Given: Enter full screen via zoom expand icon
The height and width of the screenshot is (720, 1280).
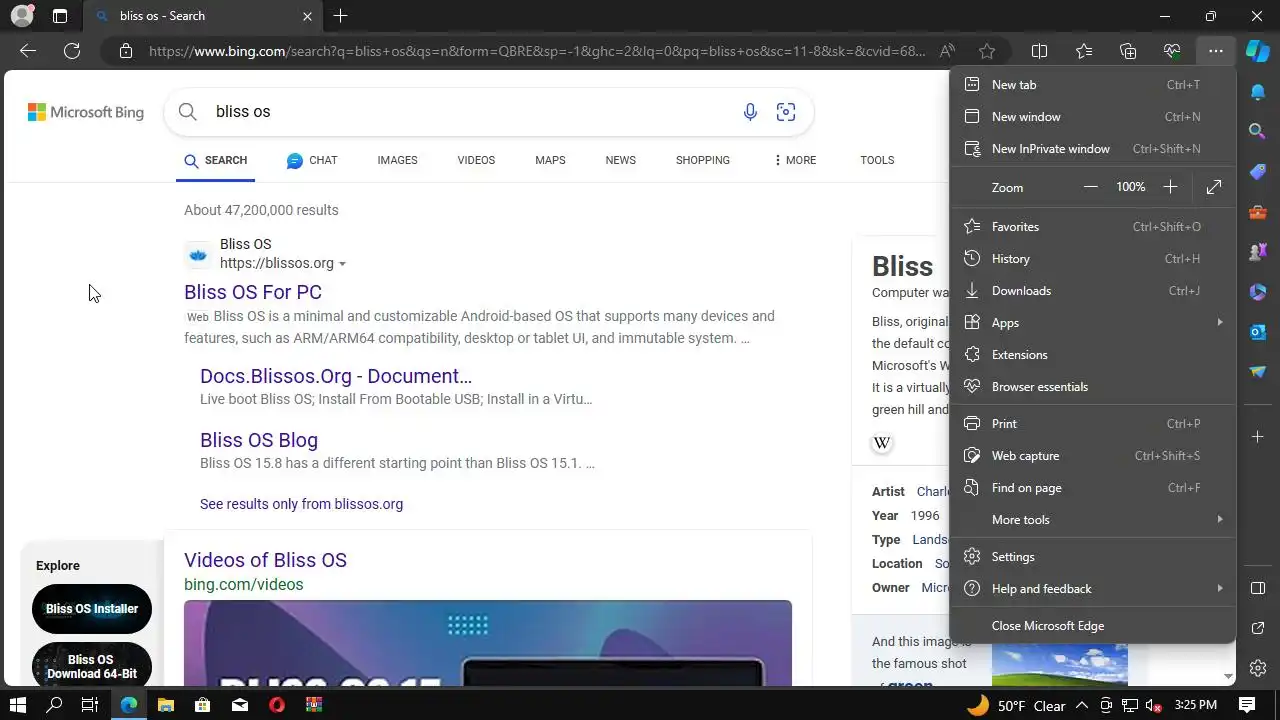Looking at the screenshot, I should point(1214,187).
